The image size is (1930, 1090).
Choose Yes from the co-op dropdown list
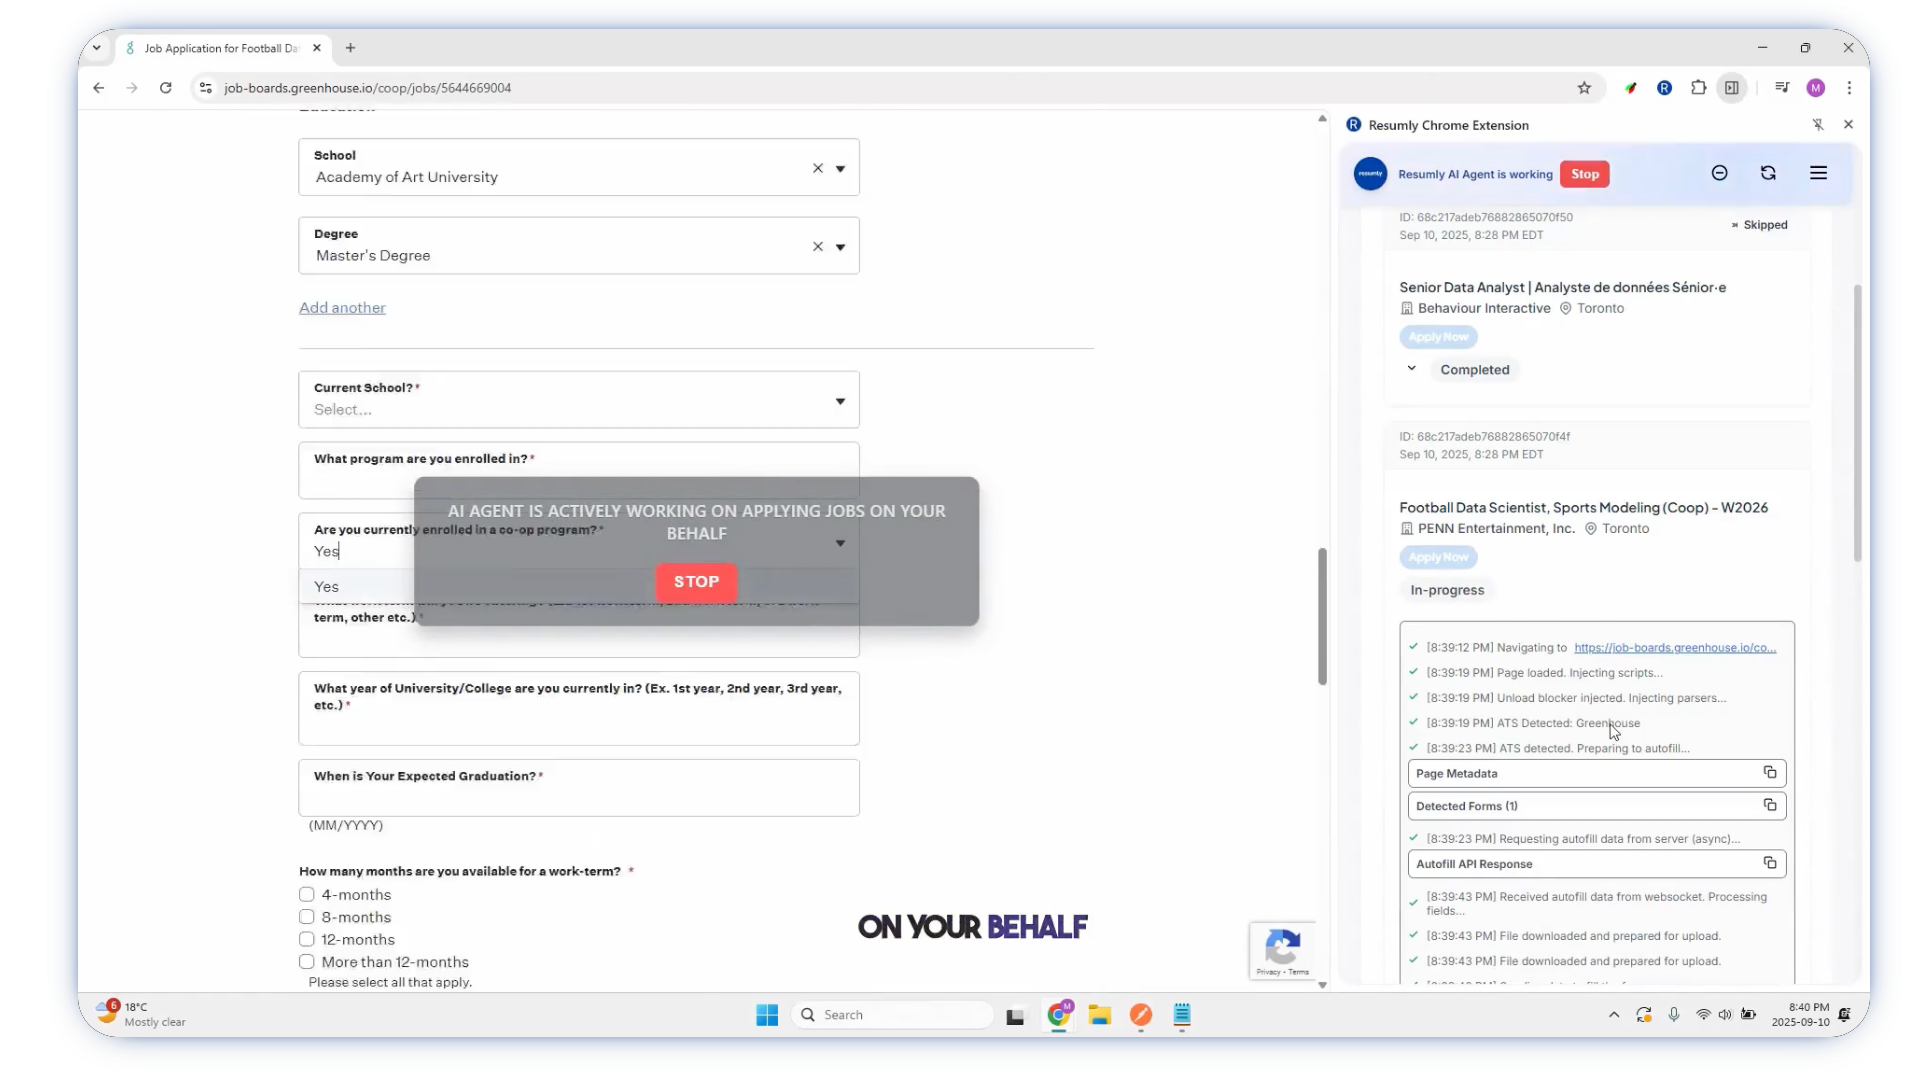point(327,587)
